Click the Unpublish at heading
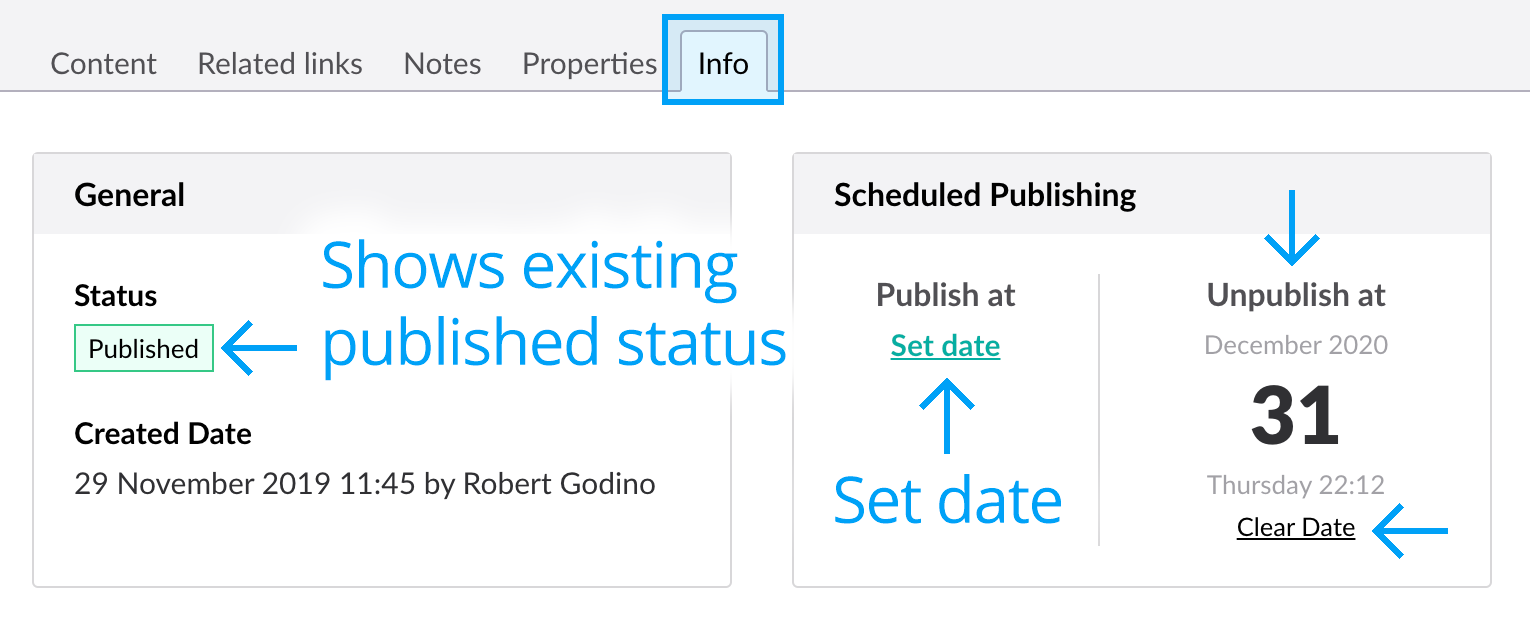 [x=1295, y=295]
